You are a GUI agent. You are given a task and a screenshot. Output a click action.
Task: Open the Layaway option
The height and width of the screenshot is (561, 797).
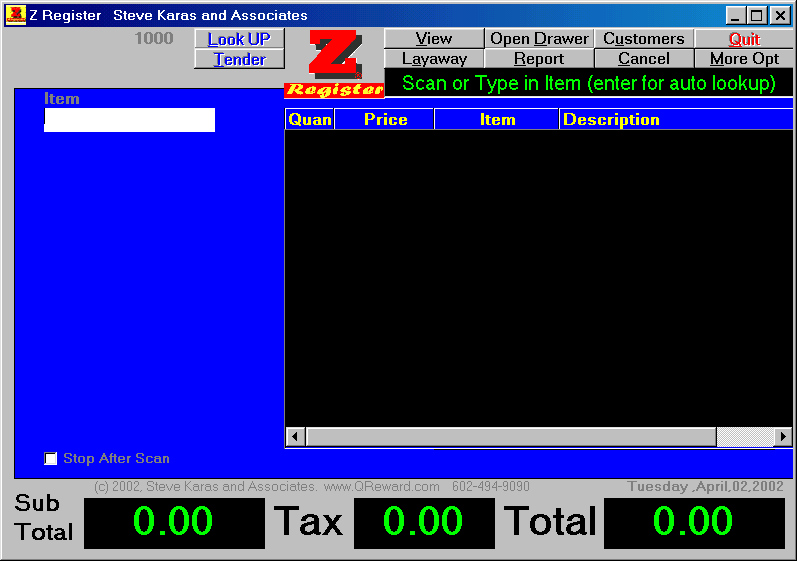pyautogui.click(x=434, y=58)
